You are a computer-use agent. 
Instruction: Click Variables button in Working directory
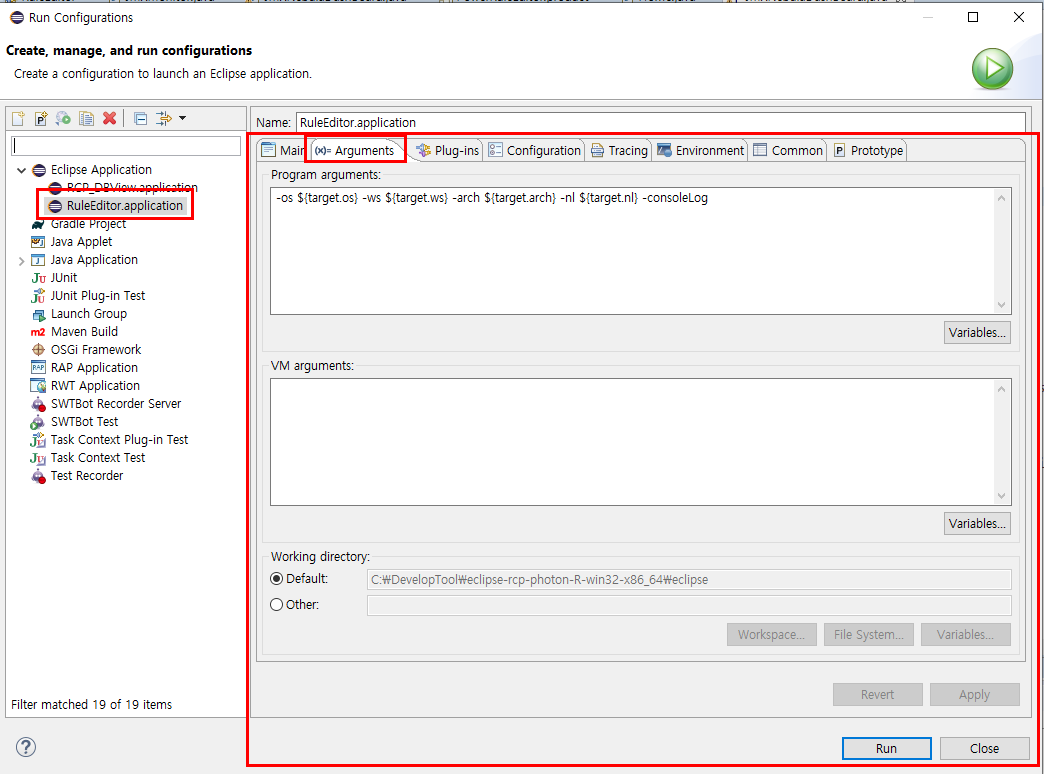click(x=965, y=635)
